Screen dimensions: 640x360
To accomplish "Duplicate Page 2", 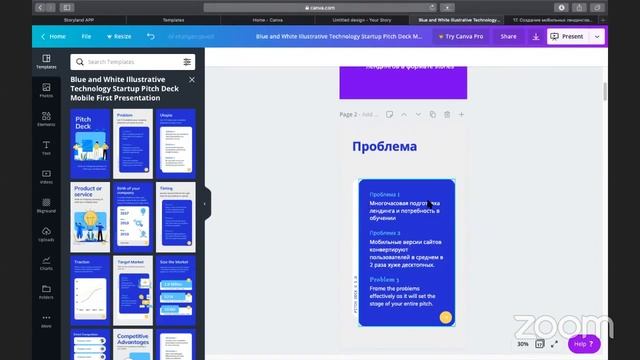I will (x=433, y=115).
